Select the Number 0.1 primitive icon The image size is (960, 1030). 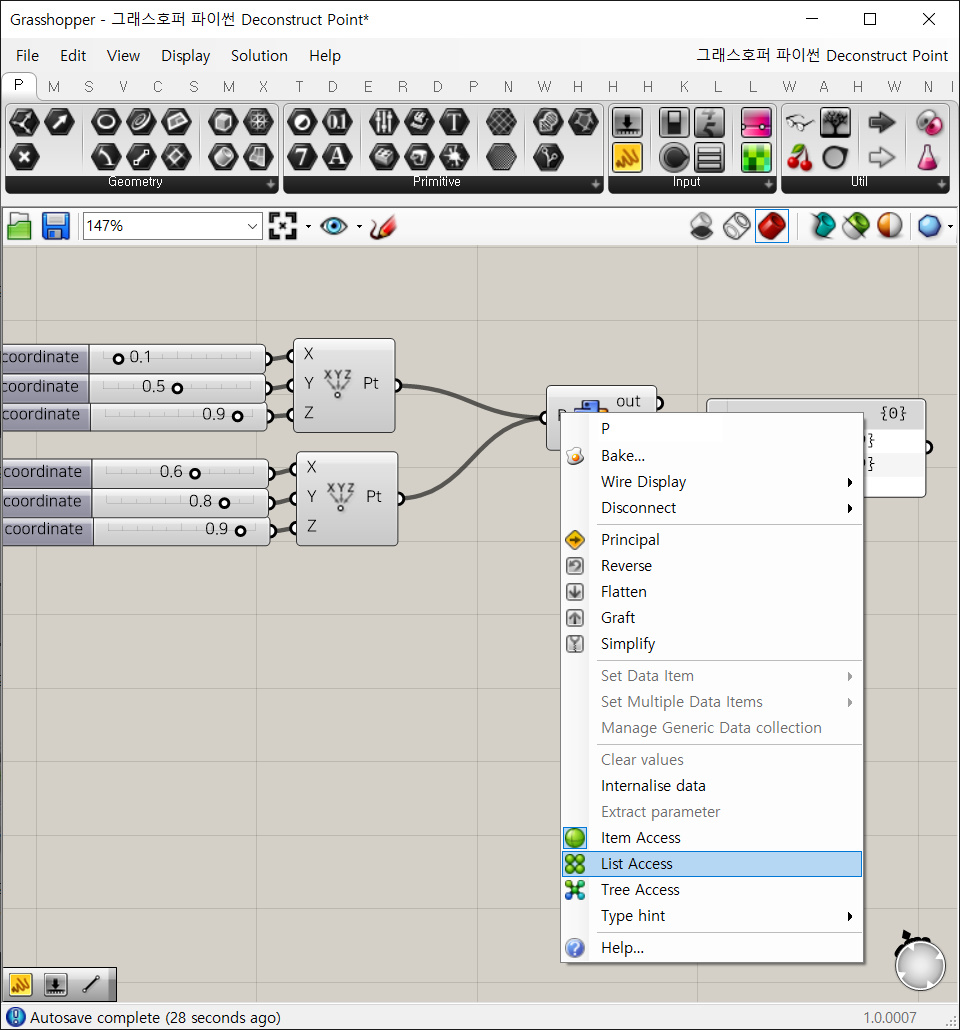coord(338,122)
